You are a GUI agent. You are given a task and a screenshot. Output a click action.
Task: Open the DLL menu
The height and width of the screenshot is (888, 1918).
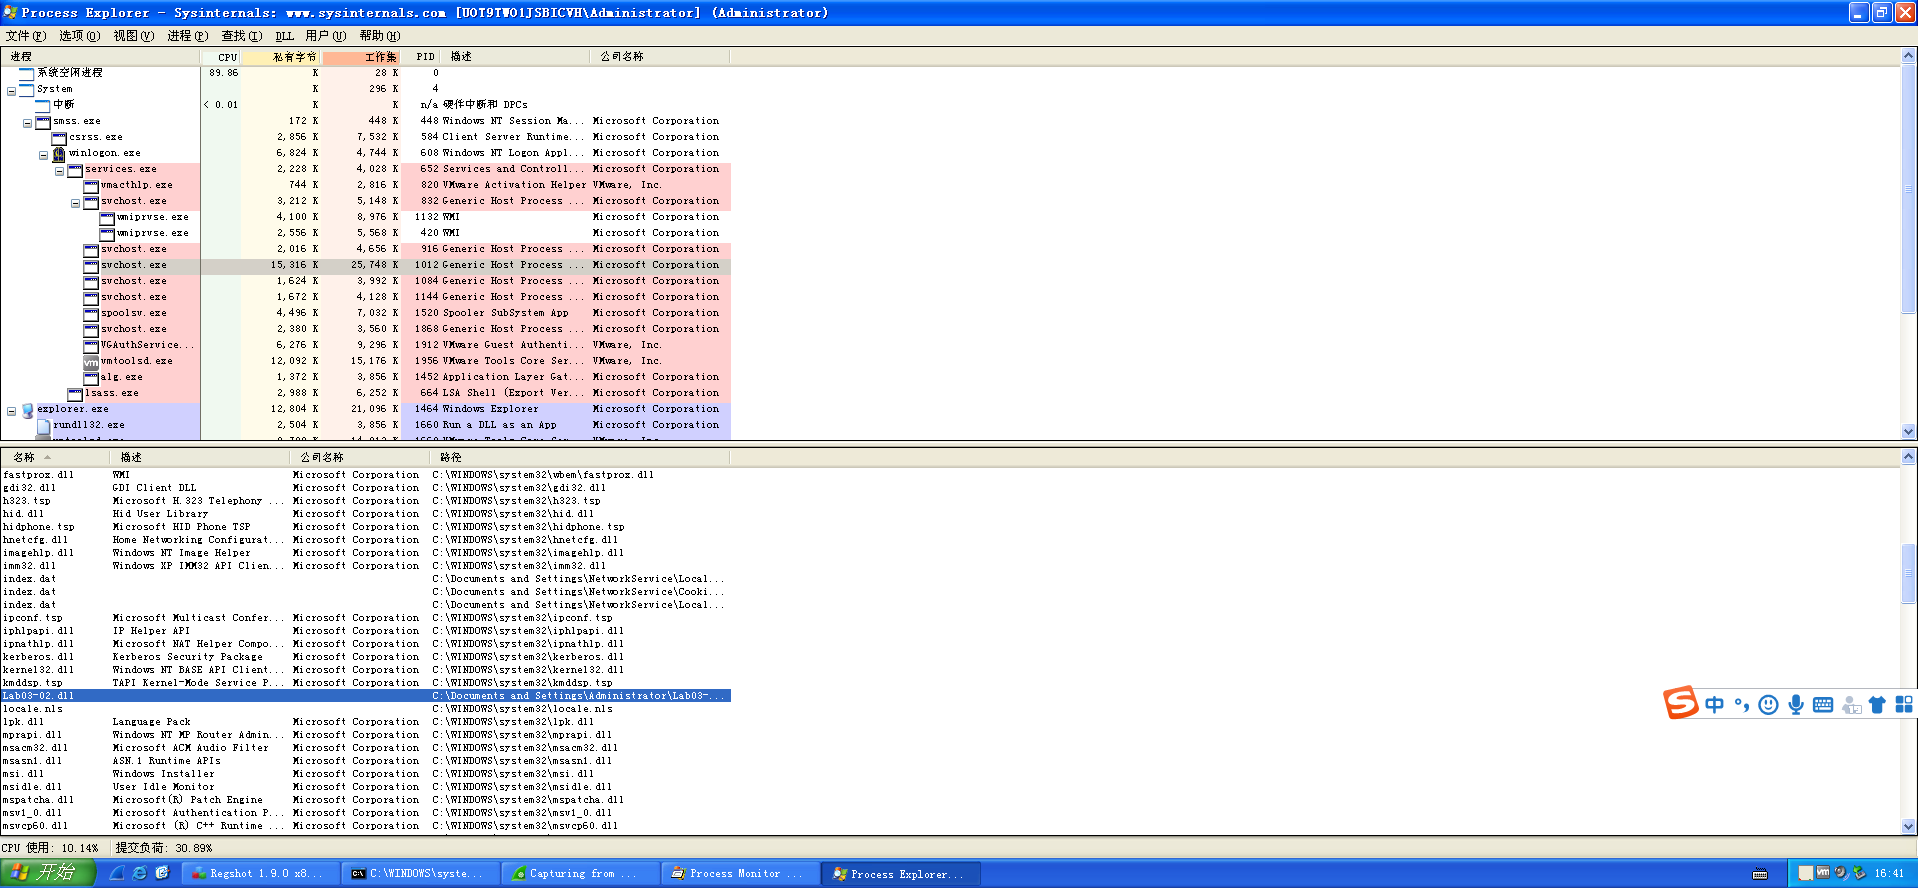(285, 36)
